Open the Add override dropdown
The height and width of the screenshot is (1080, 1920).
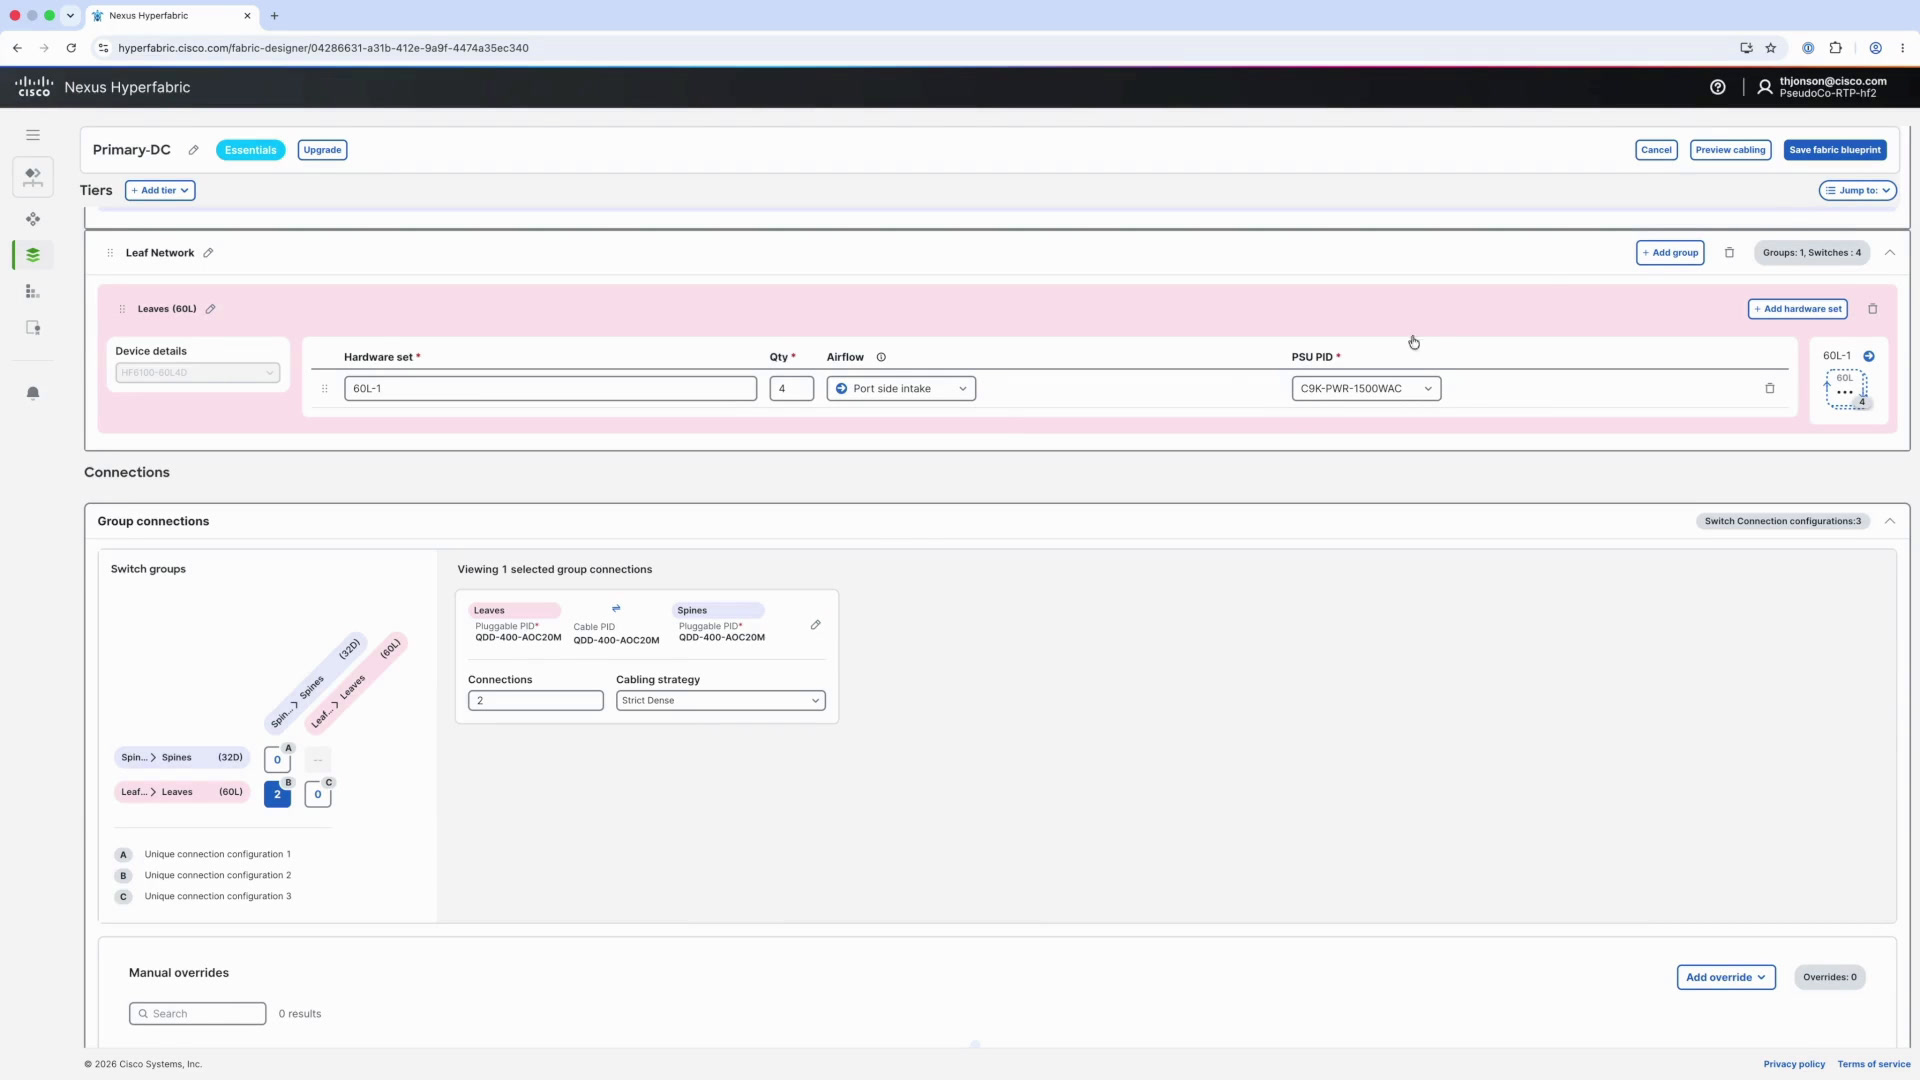click(1726, 977)
